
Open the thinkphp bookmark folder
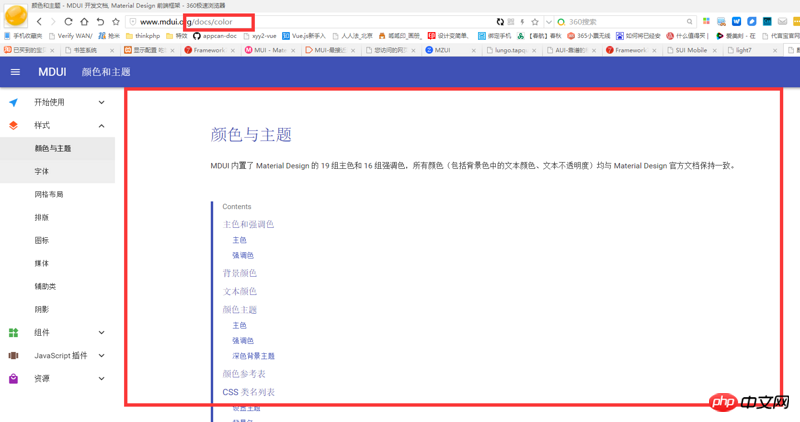[143, 36]
